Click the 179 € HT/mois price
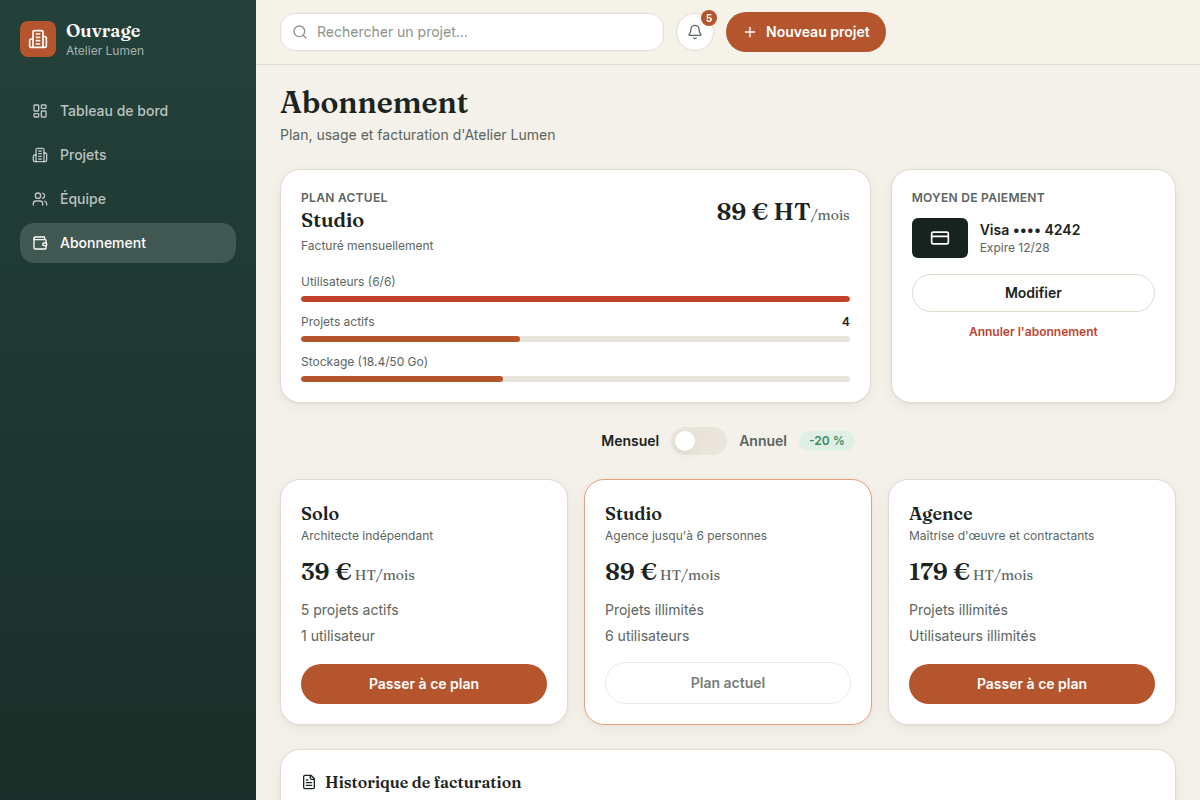The image size is (1200, 800). tap(971, 572)
